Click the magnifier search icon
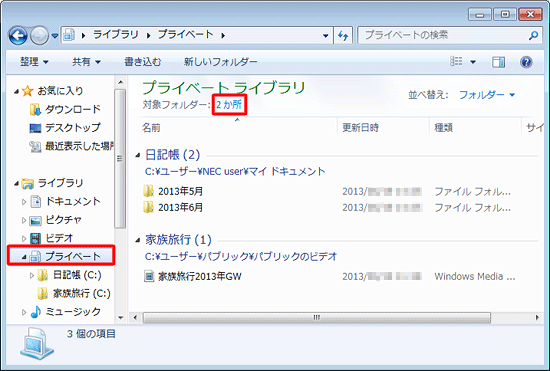The image size is (550, 371). coord(534,35)
